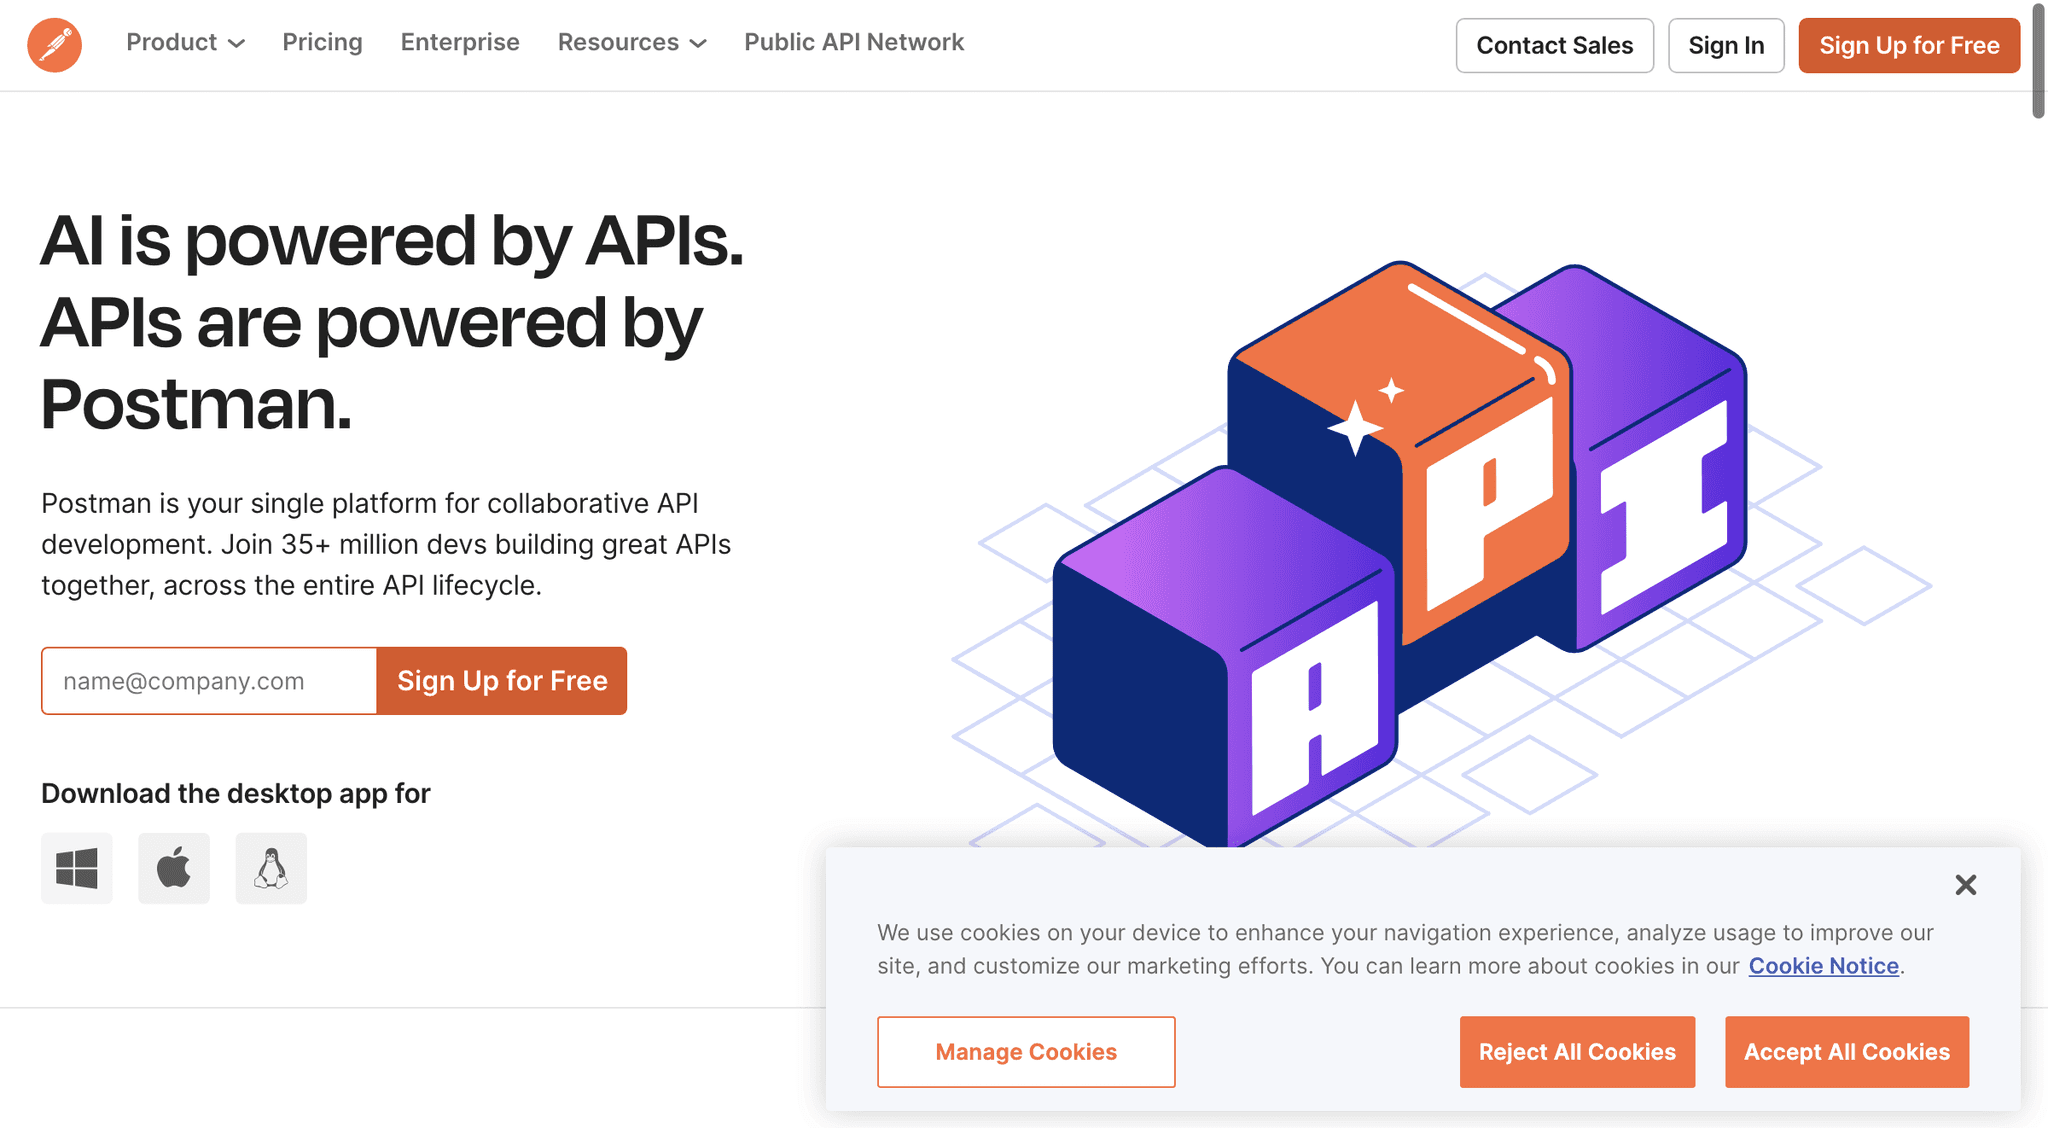2048x1128 pixels.
Task: Visit the Public API Network
Action: (x=853, y=42)
